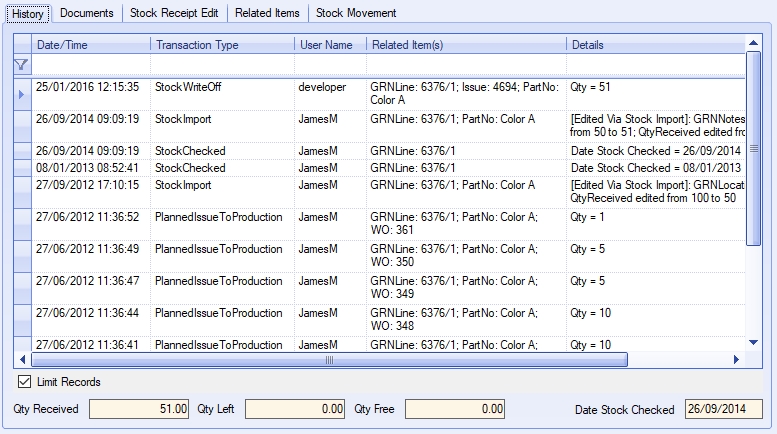Click the filter funnel icon in grid
The image size is (777, 434).
point(21,64)
